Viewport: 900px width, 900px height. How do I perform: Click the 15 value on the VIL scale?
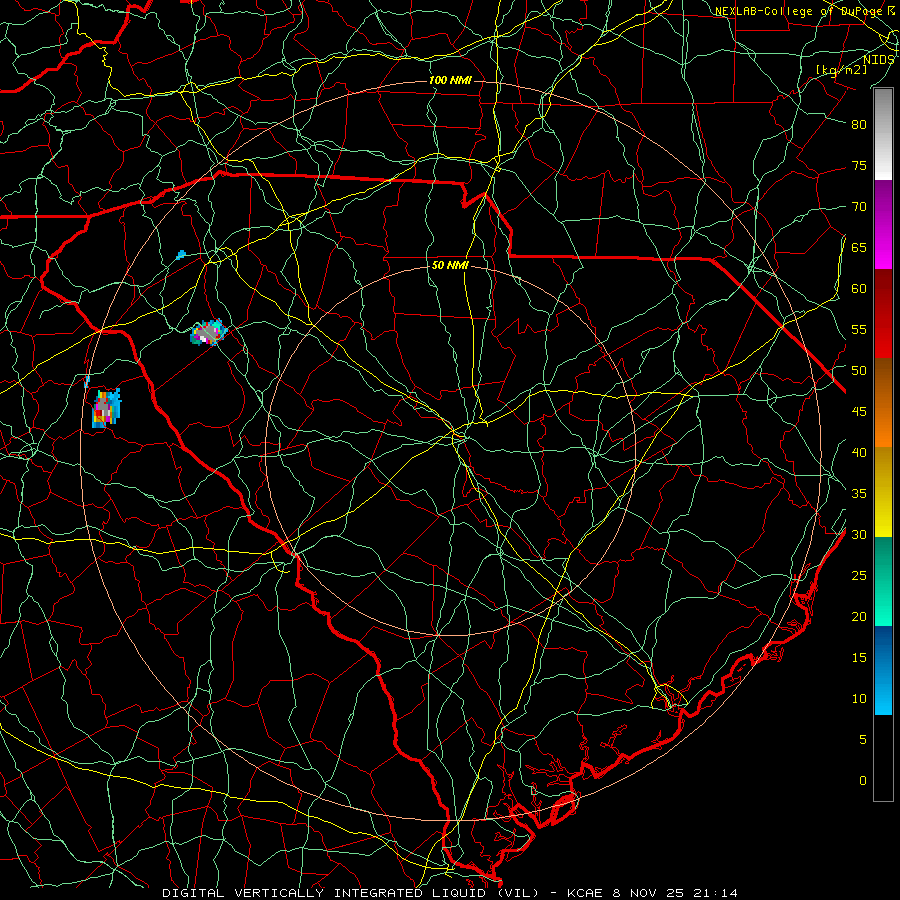coord(859,658)
